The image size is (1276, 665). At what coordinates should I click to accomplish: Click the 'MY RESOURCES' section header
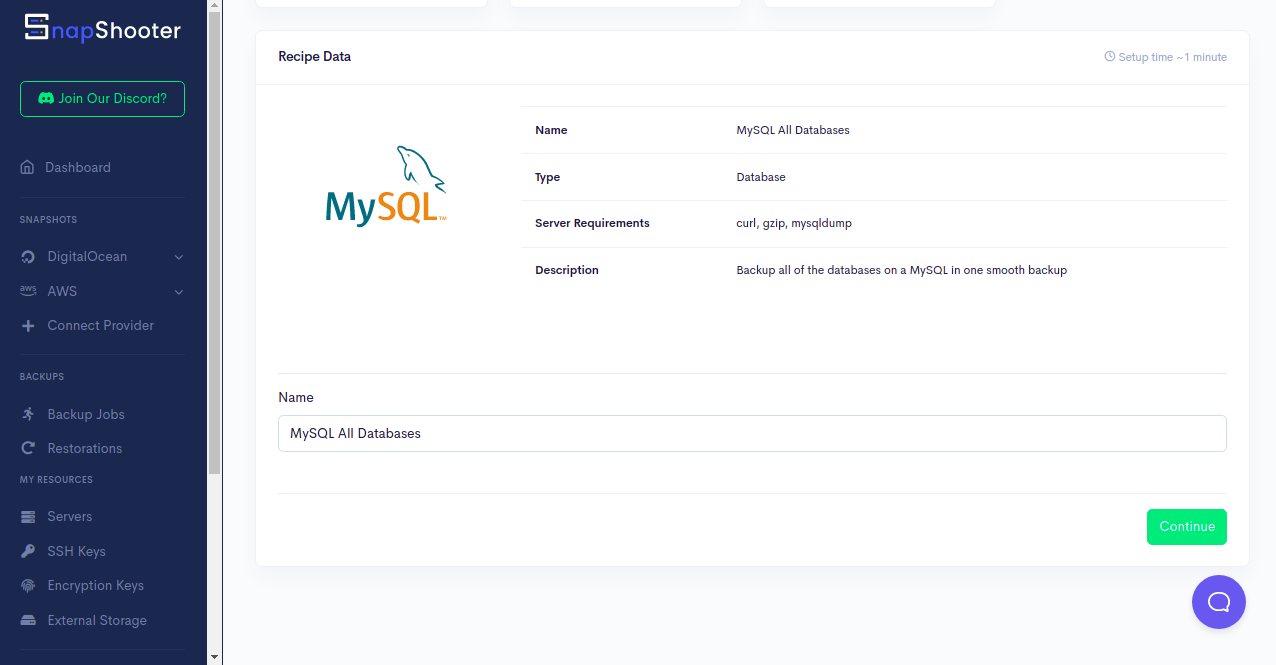(x=56, y=480)
